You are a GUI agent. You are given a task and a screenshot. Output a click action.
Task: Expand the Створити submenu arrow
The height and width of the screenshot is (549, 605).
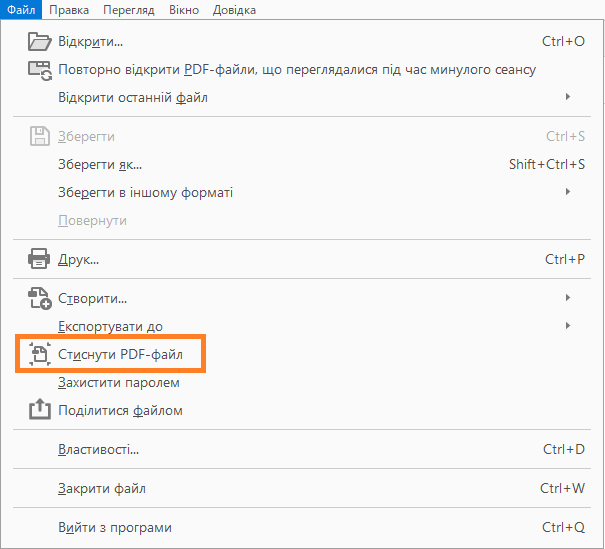click(568, 298)
